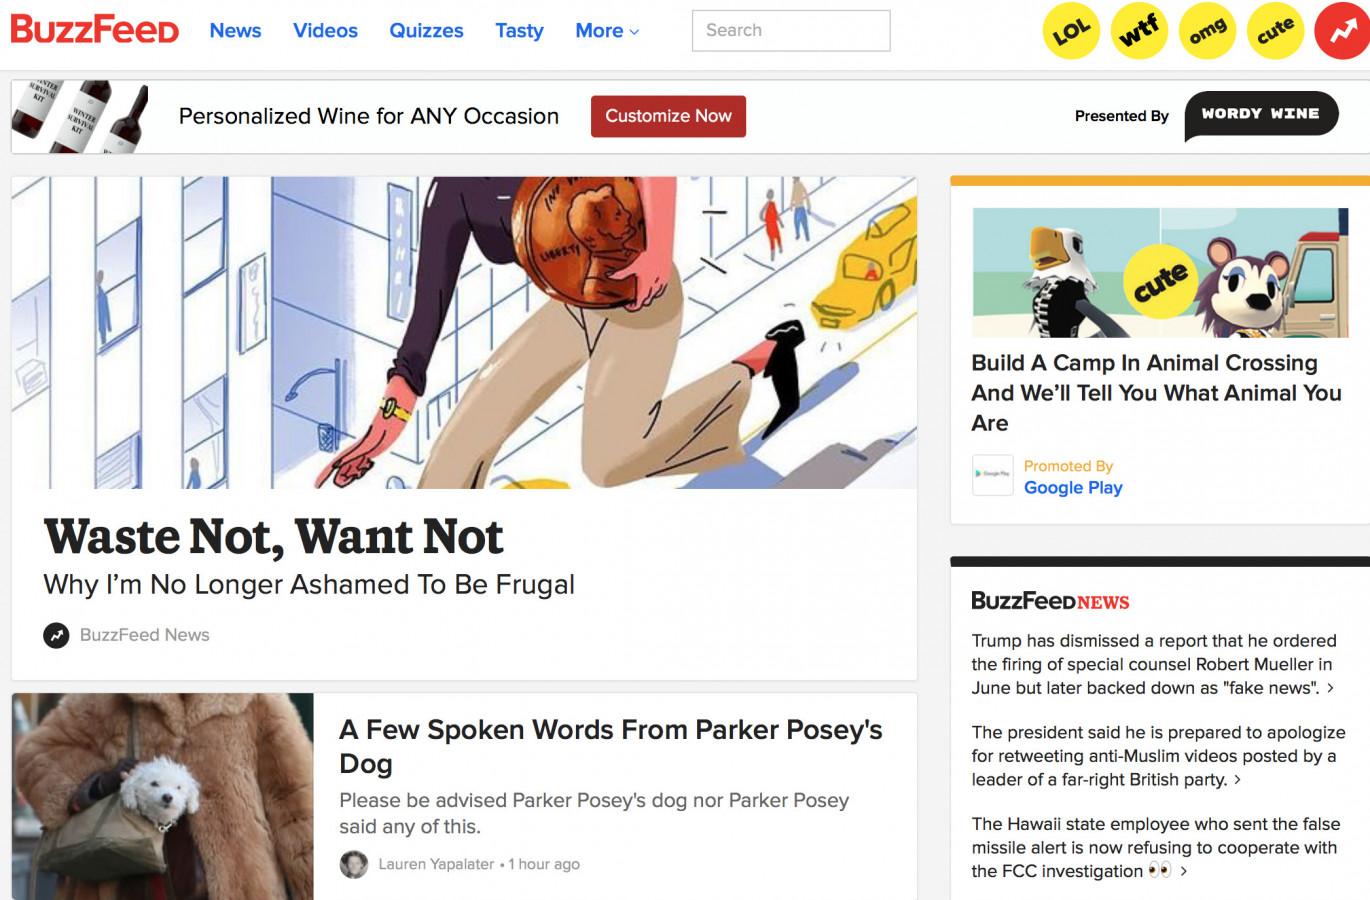Viewport: 1370px width, 900px height.
Task: Expand the More dropdown menu
Action: tap(607, 31)
